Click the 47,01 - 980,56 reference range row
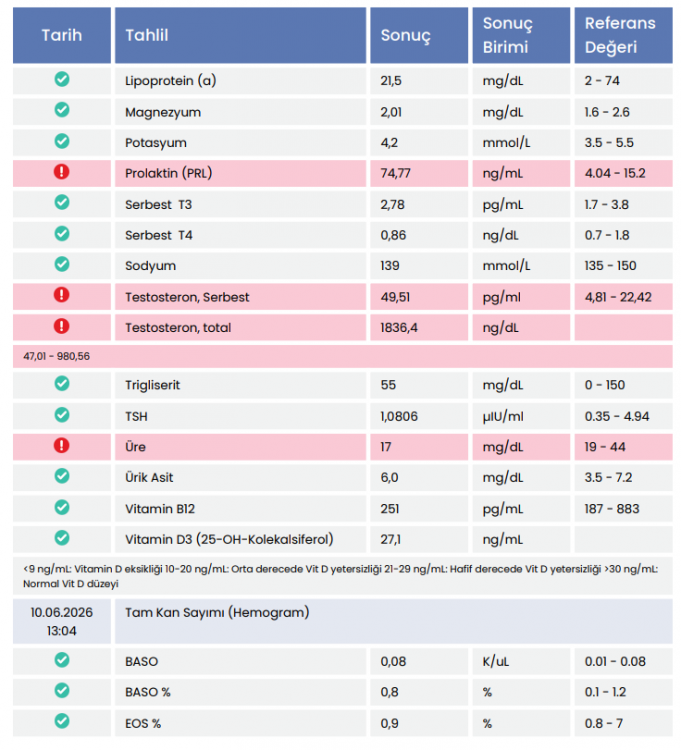 (x=342, y=356)
